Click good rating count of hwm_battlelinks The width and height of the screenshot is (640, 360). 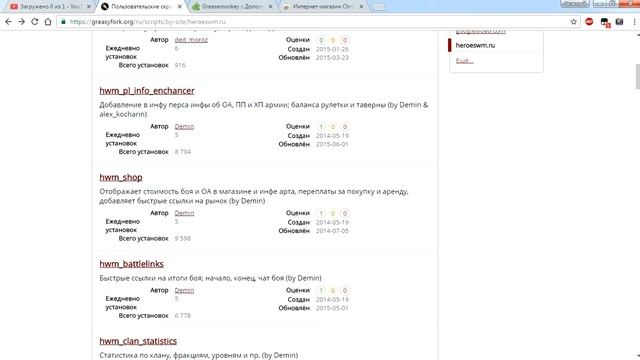tap(321, 290)
